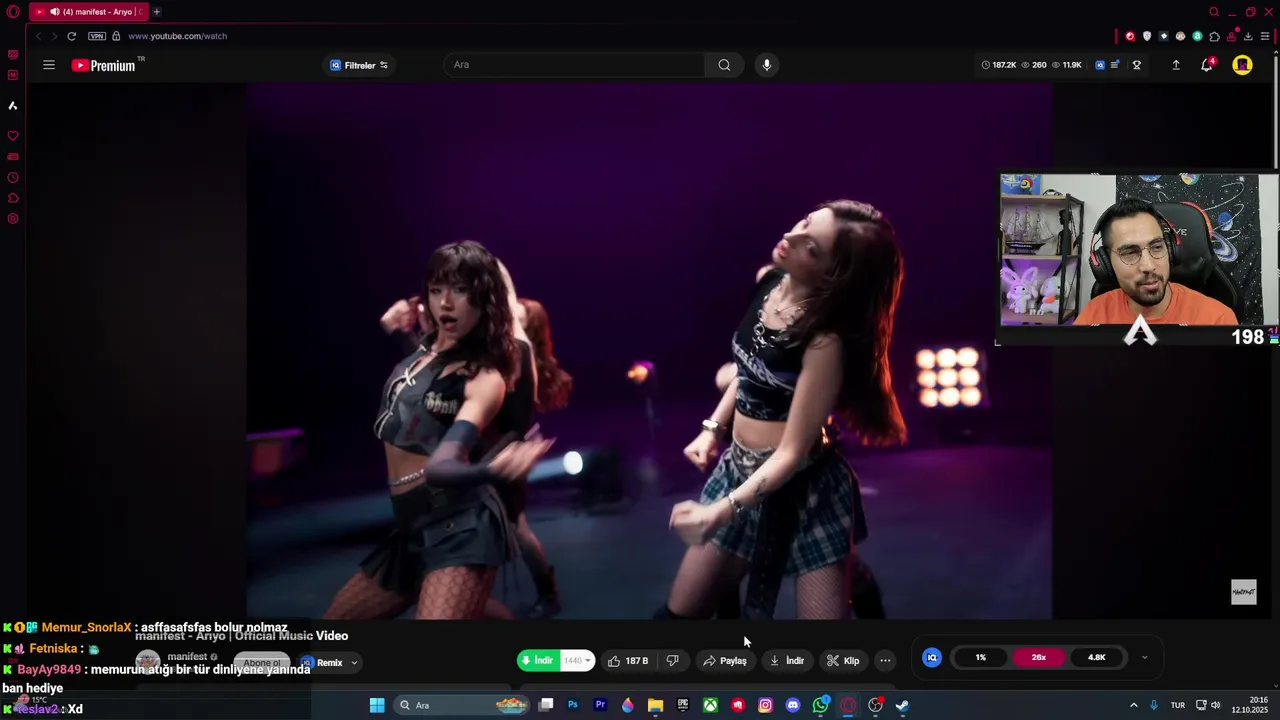Open the YouTube hamburger guide menu
Viewport: 1280px width, 720px height.
pyautogui.click(x=49, y=65)
